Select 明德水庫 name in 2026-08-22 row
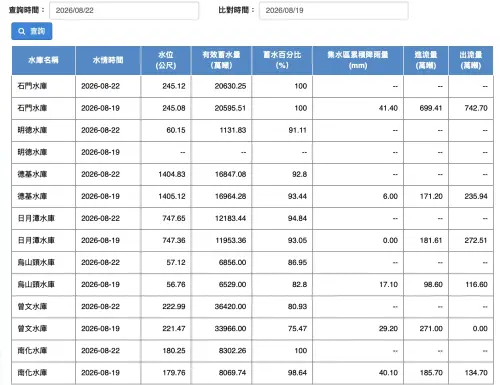The width and height of the screenshot is (500, 385). 32,130
